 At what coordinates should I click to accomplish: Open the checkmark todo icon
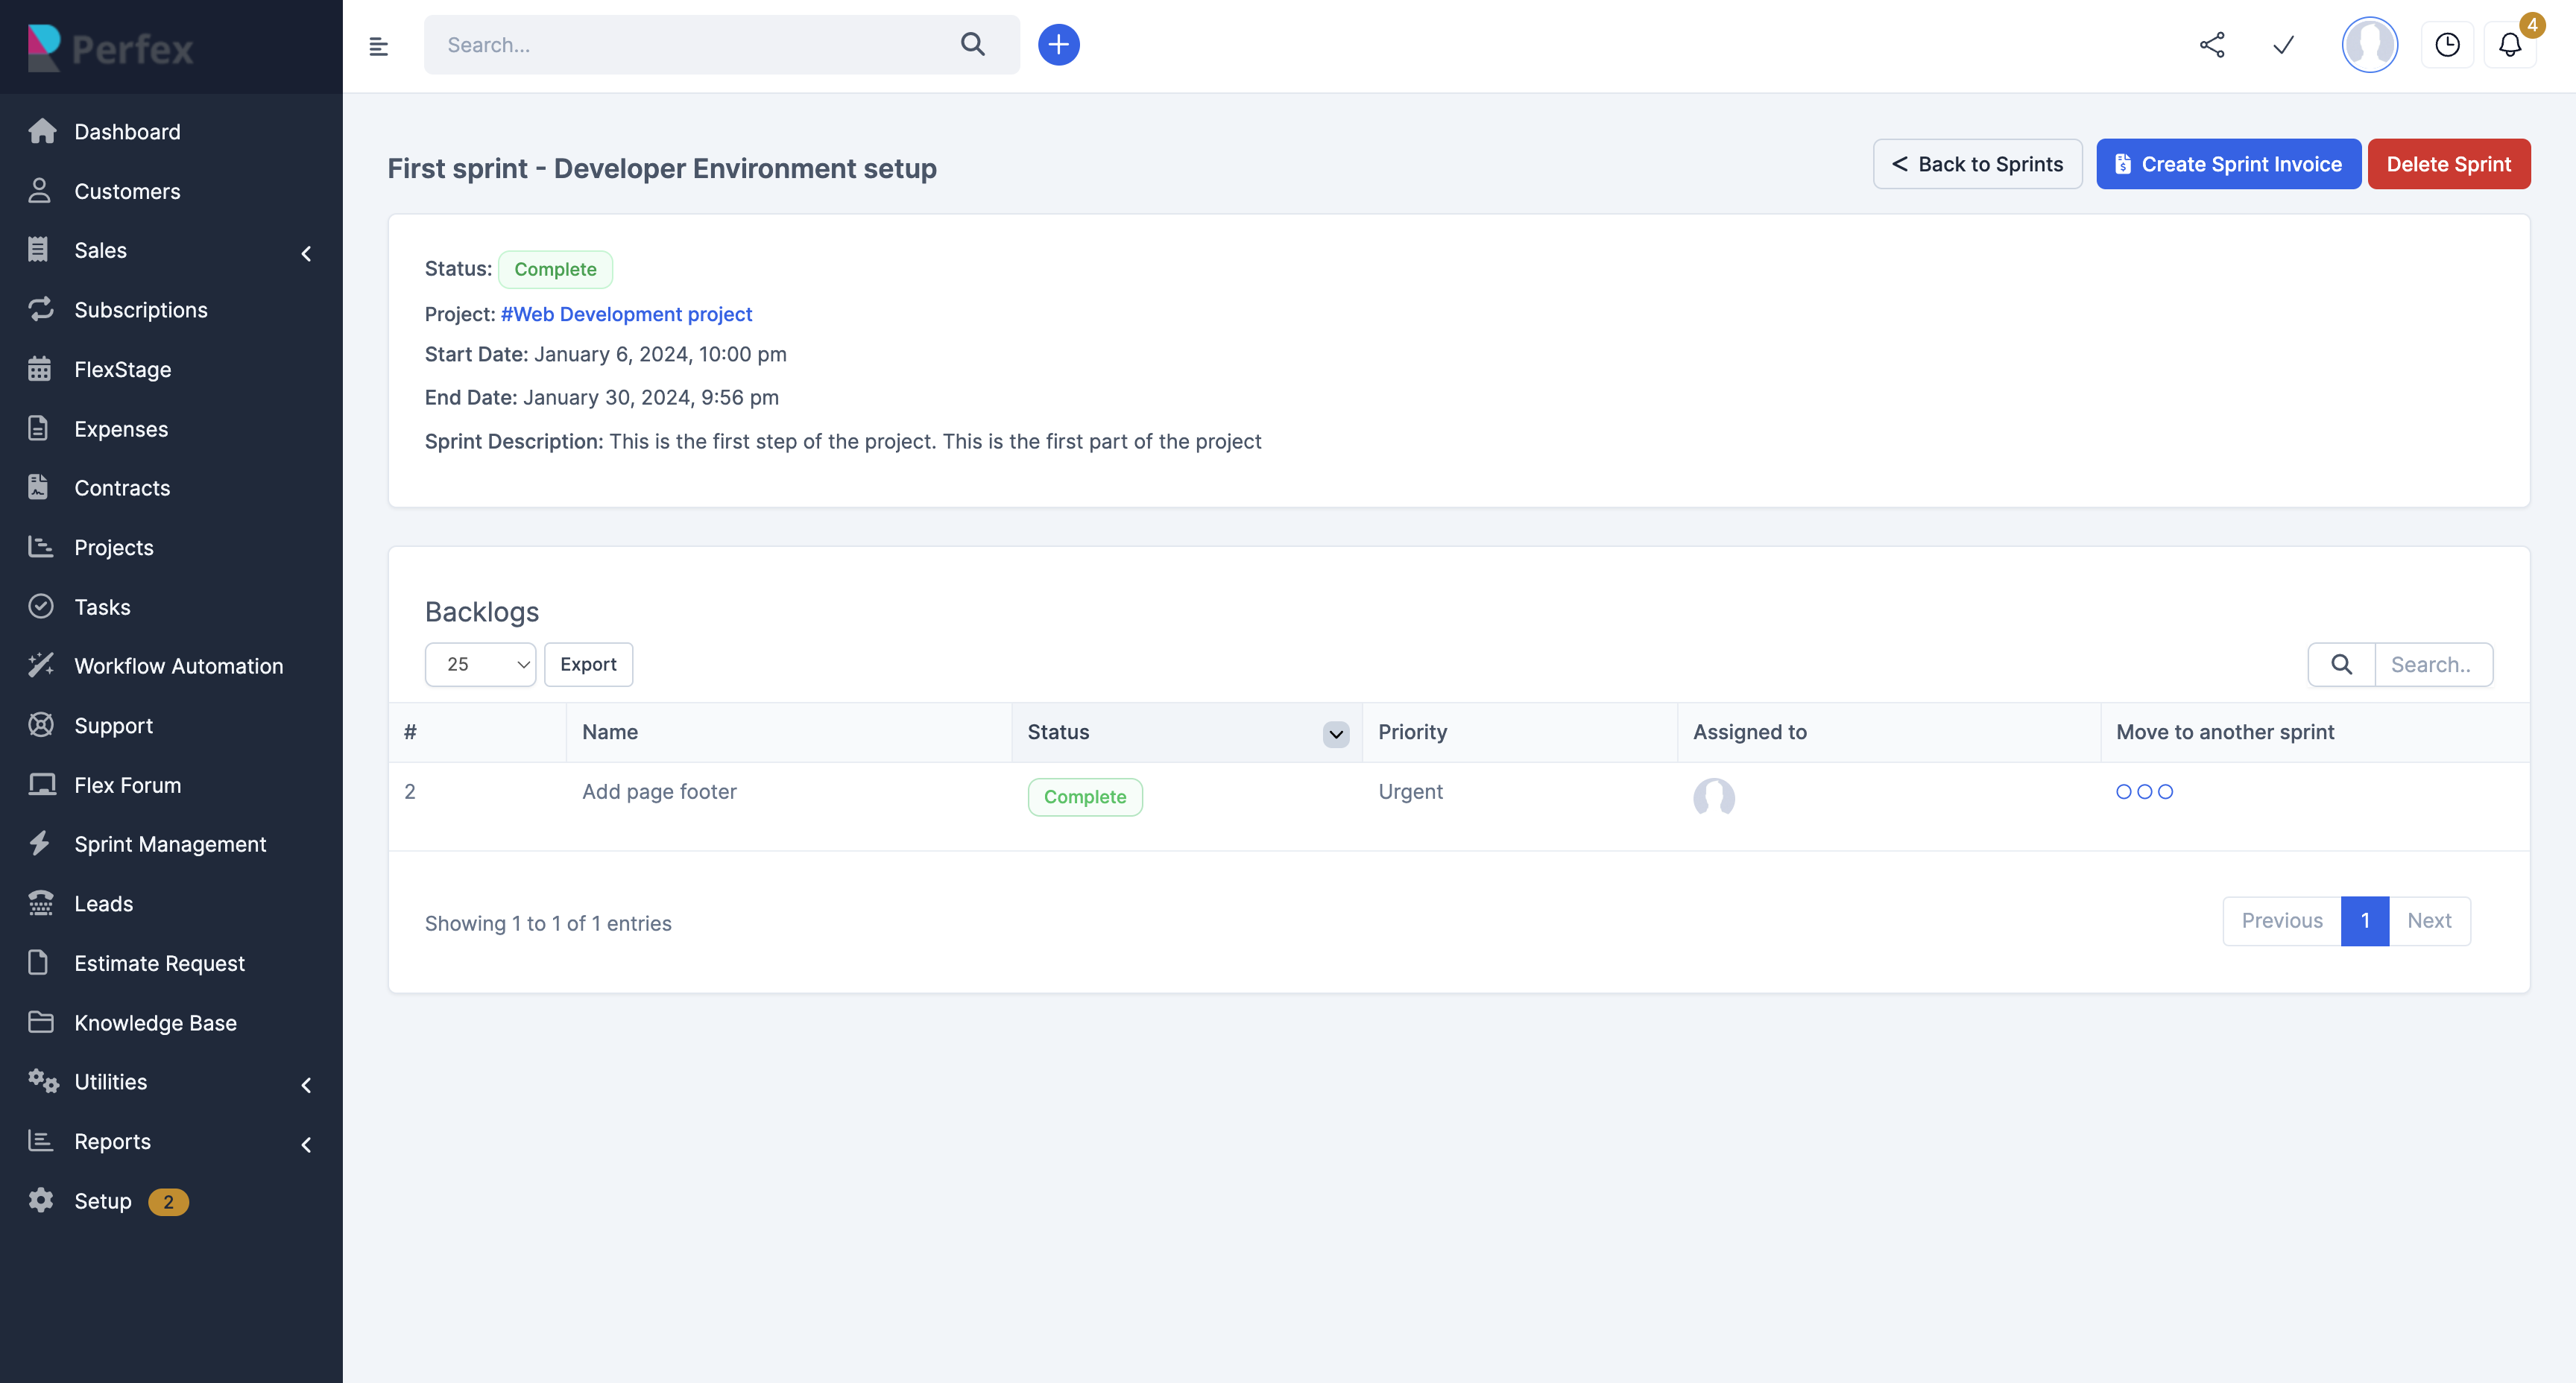click(2283, 45)
